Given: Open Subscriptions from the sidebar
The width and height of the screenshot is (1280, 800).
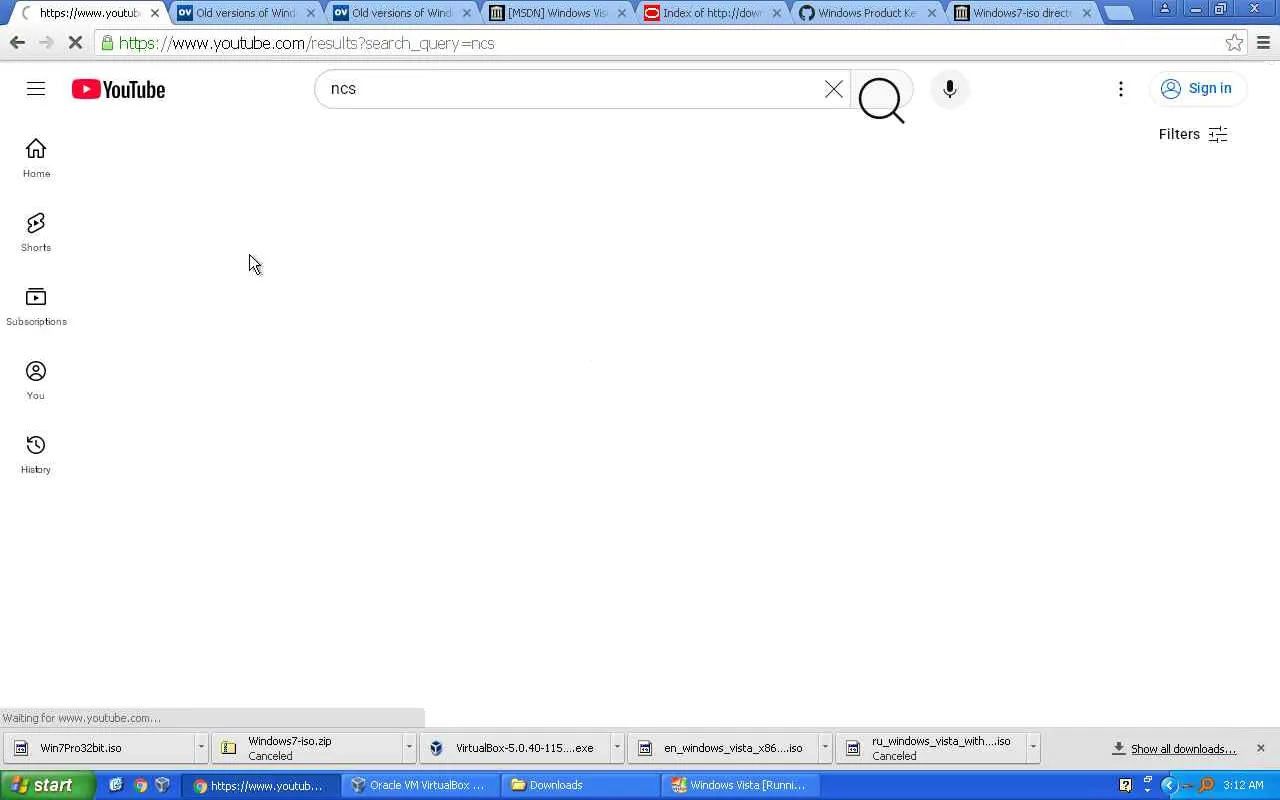Looking at the screenshot, I should [36, 306].
